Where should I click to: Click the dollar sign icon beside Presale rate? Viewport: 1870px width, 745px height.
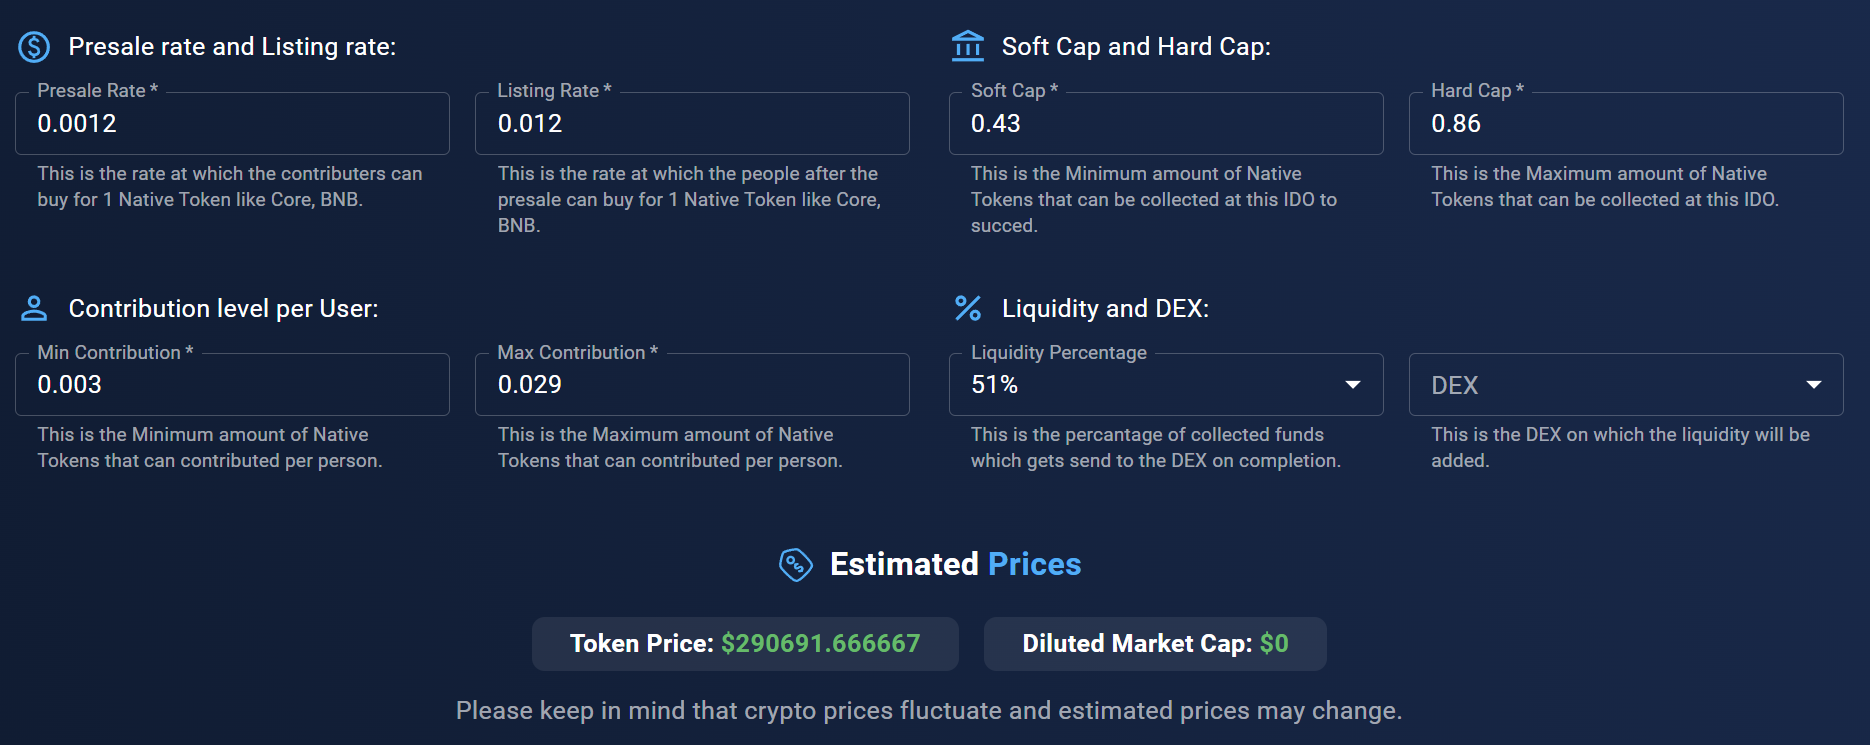(34, 45)
